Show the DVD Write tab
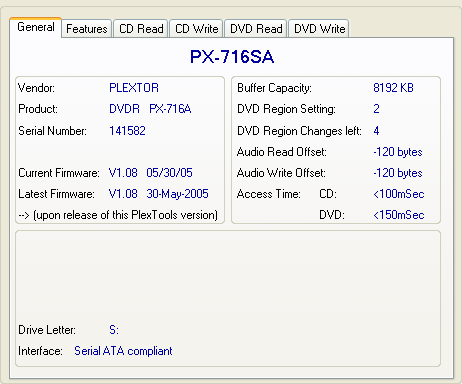This screenshot has width=462, height=384. [x=319, y=29]
